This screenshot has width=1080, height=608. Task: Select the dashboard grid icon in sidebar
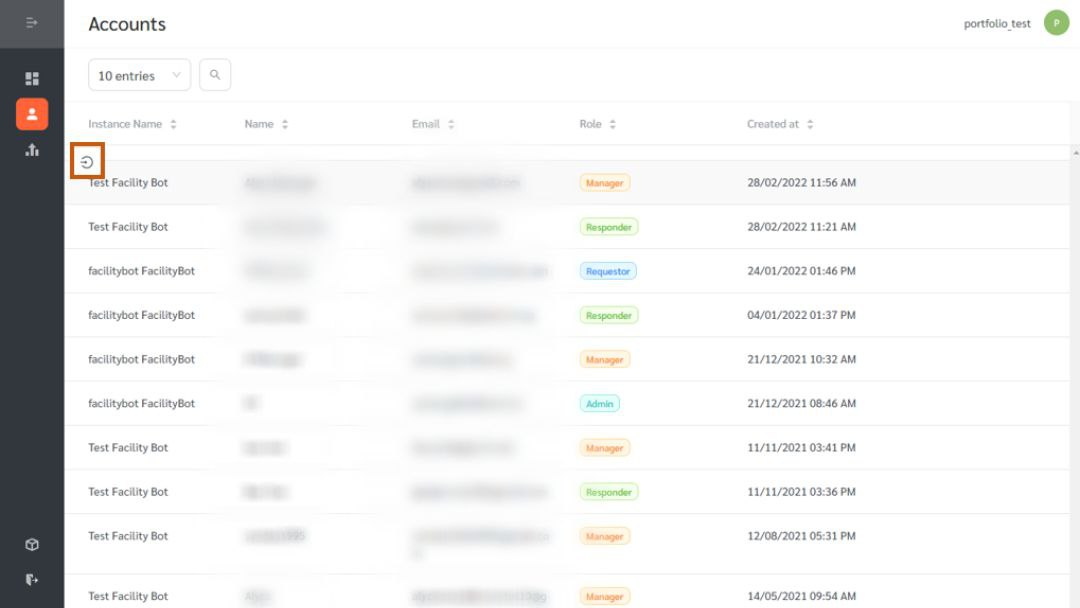(32, 78)
